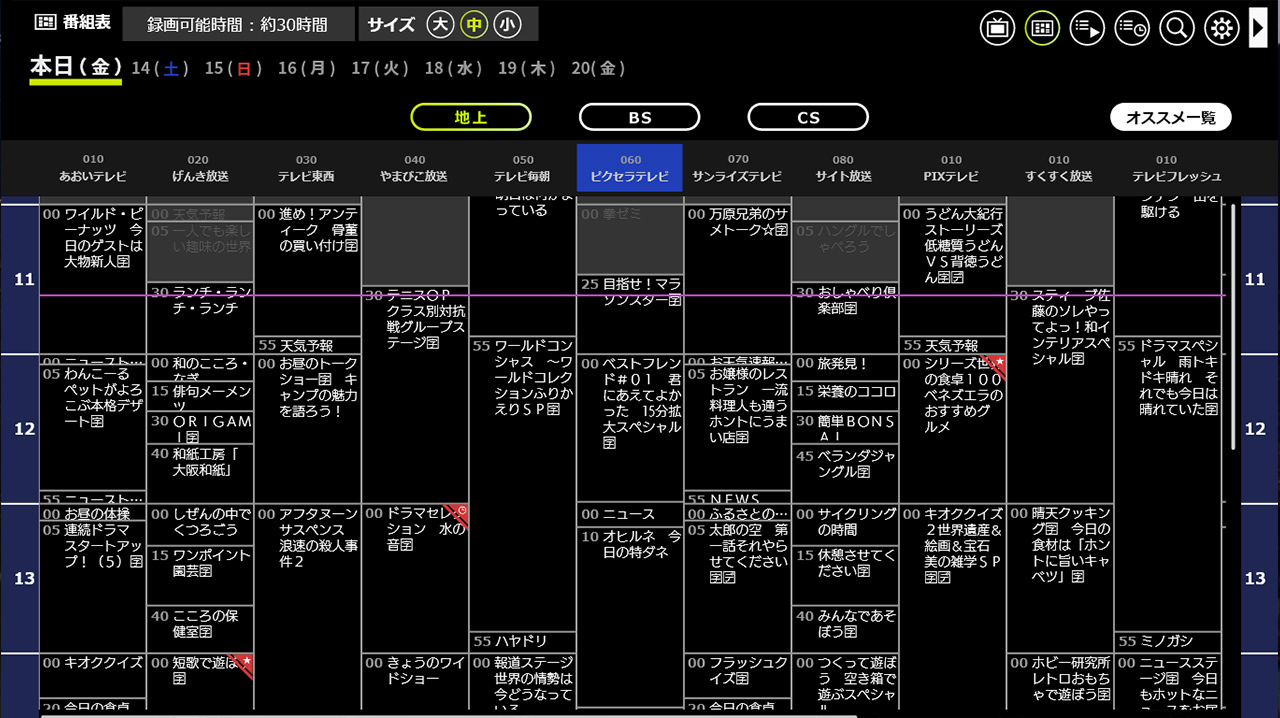
Task: Select the テレビフレッシュ channel header
Action: pyautogui.click(x=1167, y=168)
